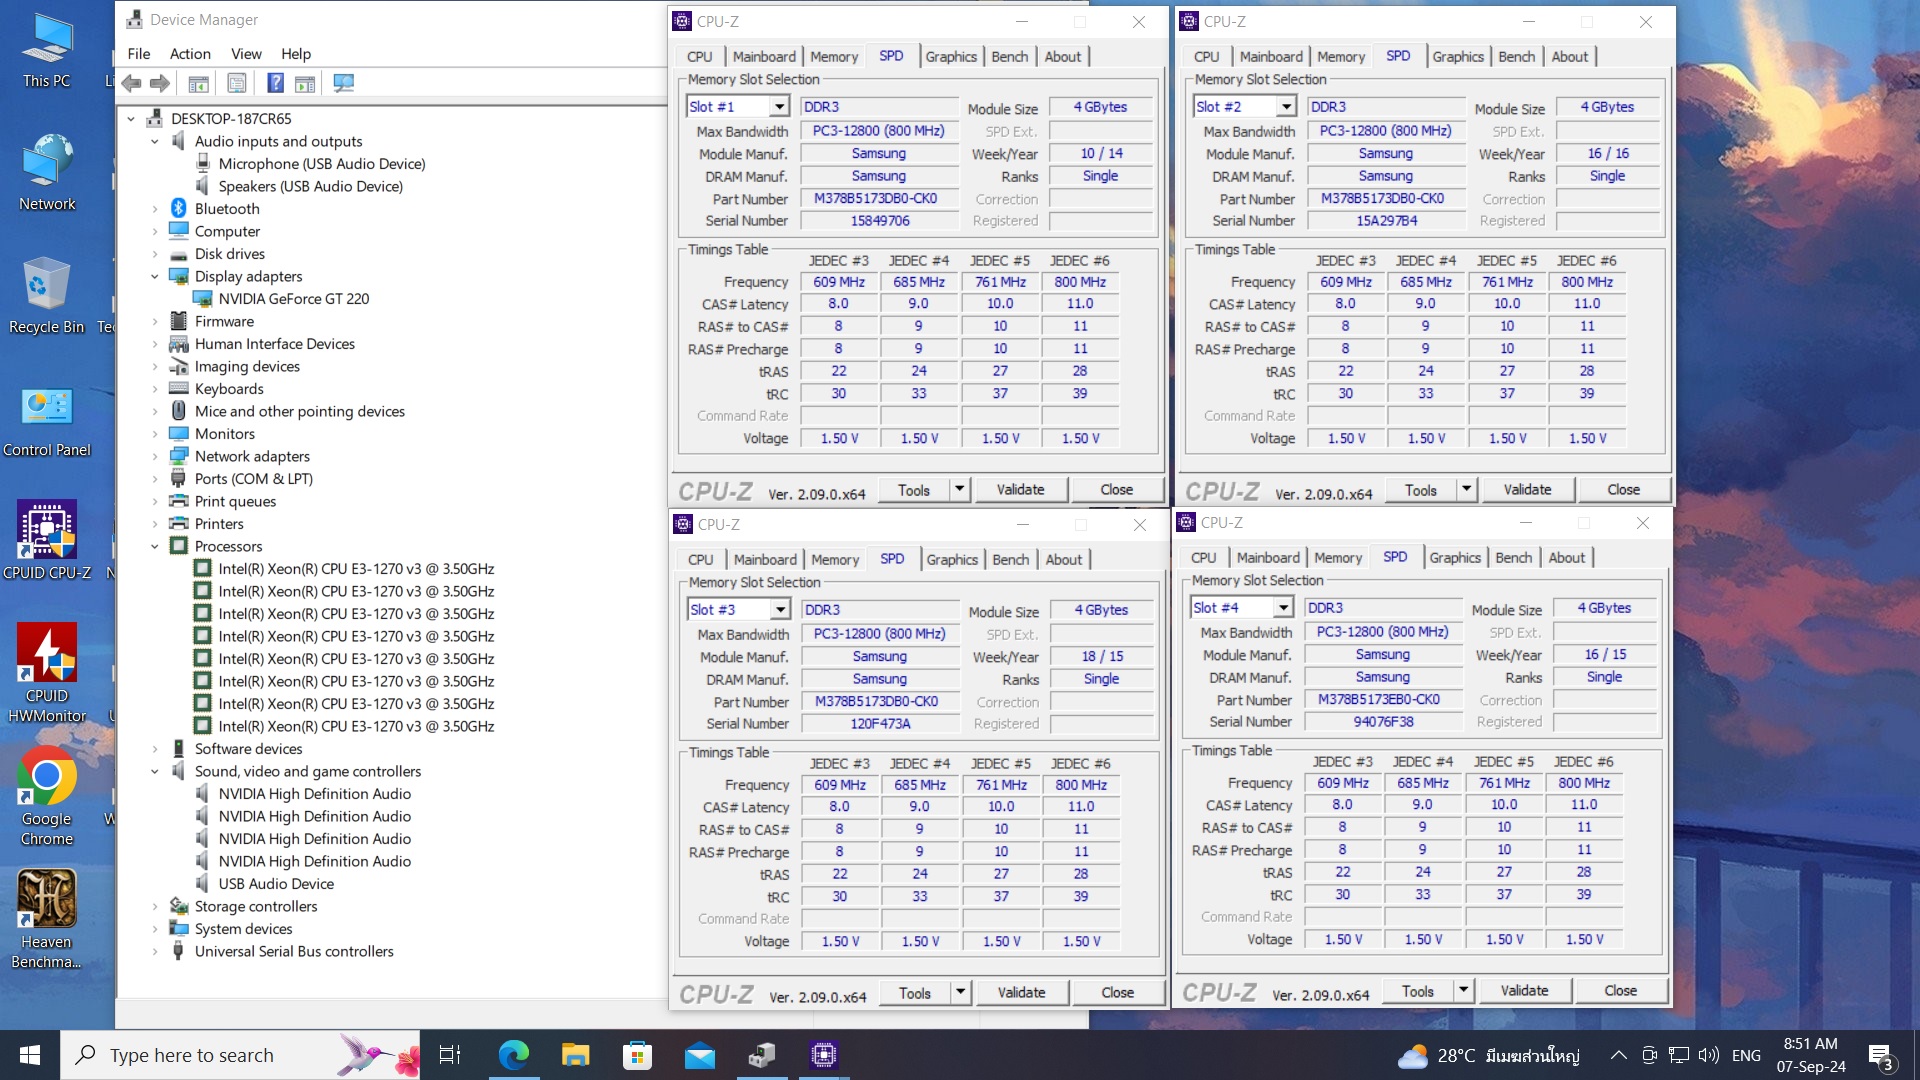Click the Tools button in CPU-Z
This screenshot has height=1080, width=1920.
point(913,489)
